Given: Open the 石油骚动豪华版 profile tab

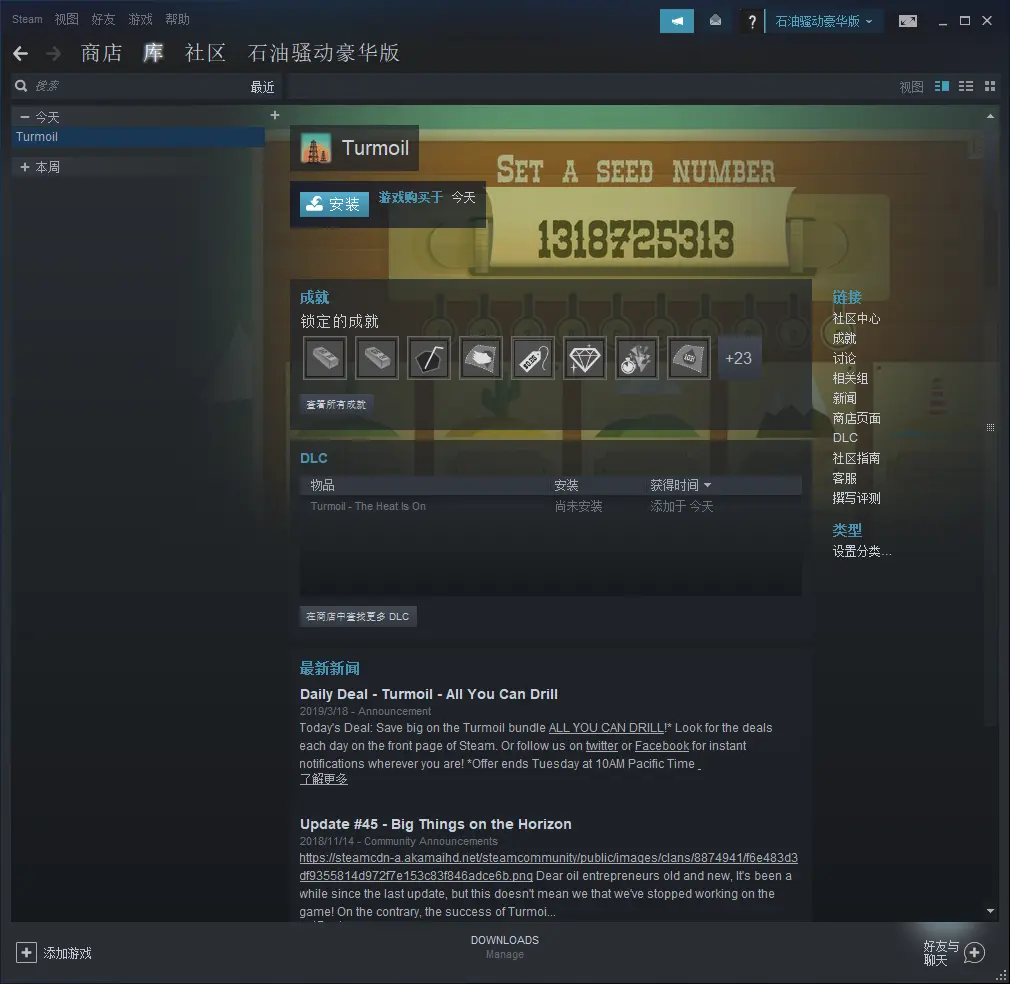Looking at the screenshot, I should [324, 53].
